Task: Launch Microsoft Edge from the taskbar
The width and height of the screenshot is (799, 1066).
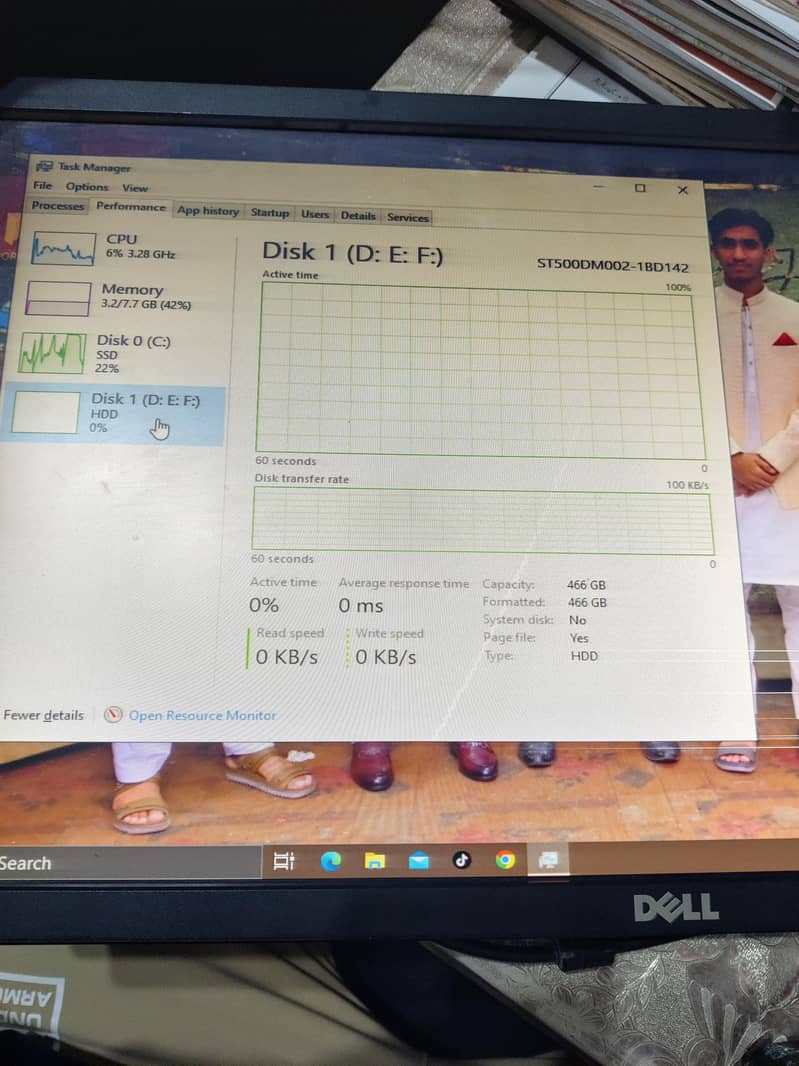Action: (331, 861)
